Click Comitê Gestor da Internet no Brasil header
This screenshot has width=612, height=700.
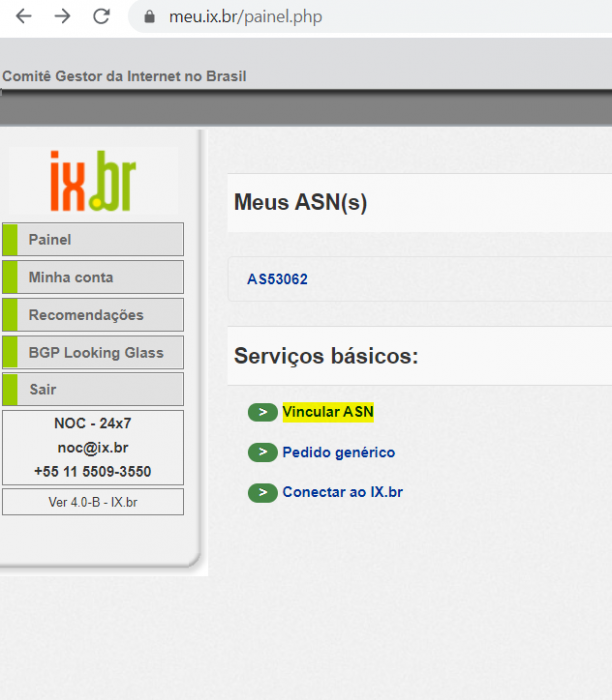124,76
